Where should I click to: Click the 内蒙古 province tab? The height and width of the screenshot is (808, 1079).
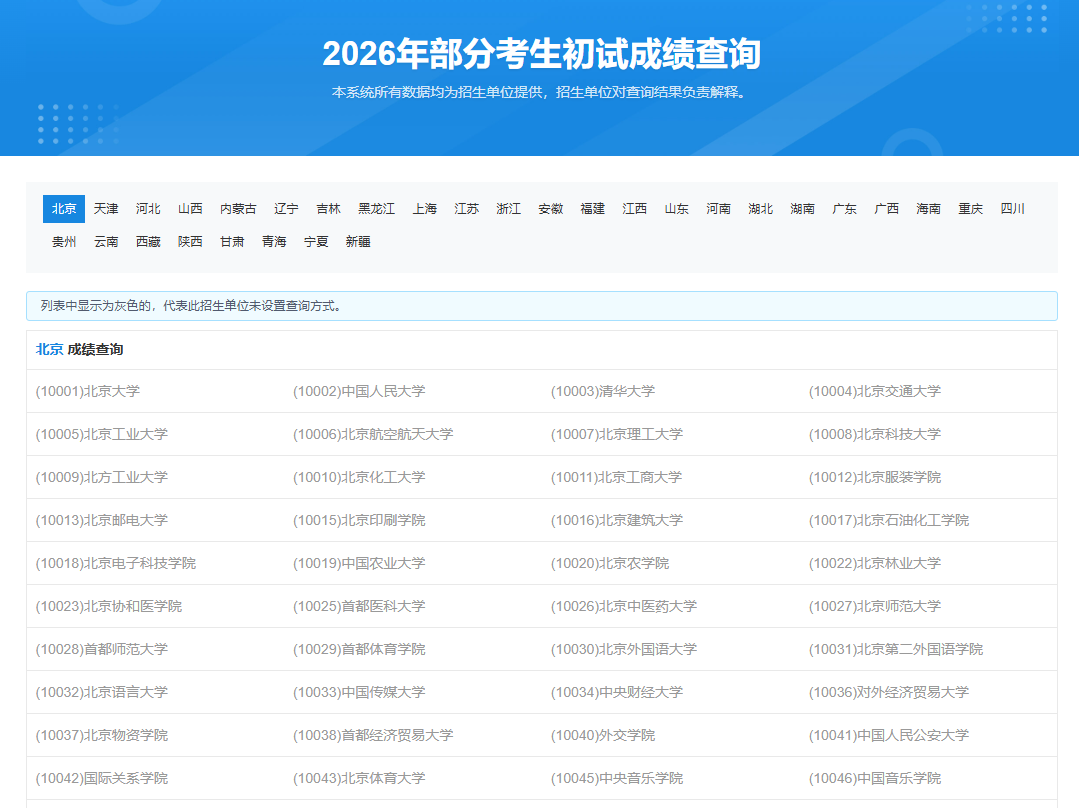pos(238,209)
